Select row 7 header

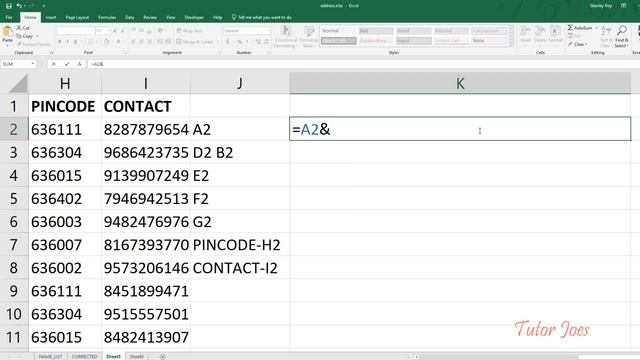[x=14, y=245]
